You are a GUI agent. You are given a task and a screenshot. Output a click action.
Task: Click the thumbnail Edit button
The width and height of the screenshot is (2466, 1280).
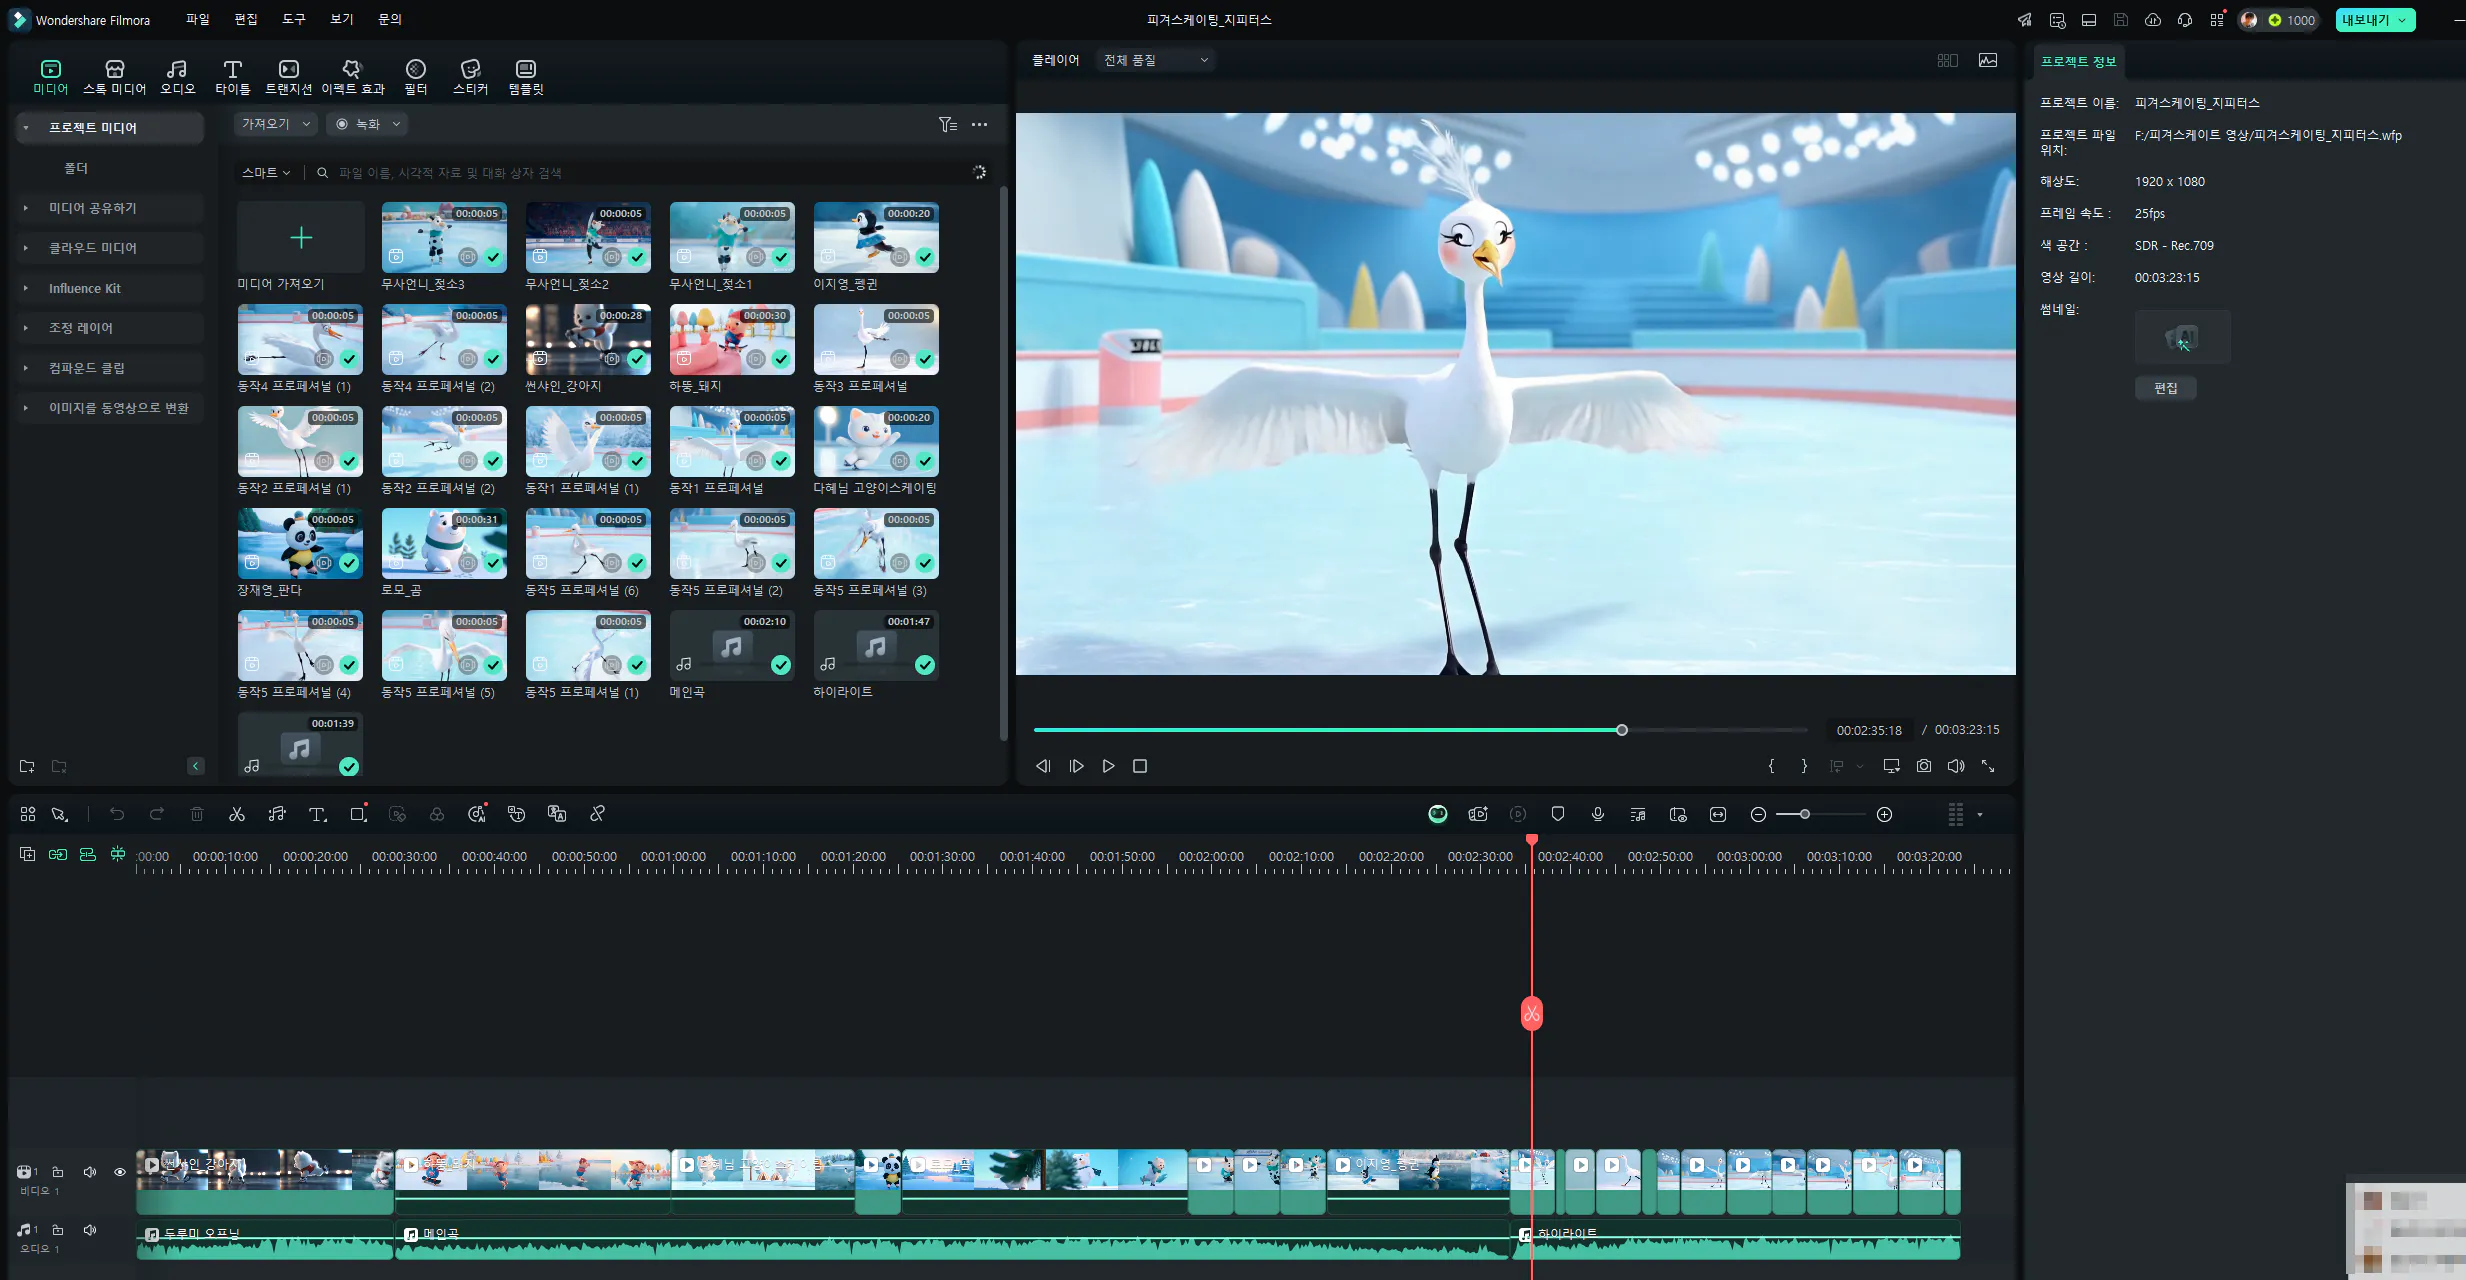[2165, 388]
